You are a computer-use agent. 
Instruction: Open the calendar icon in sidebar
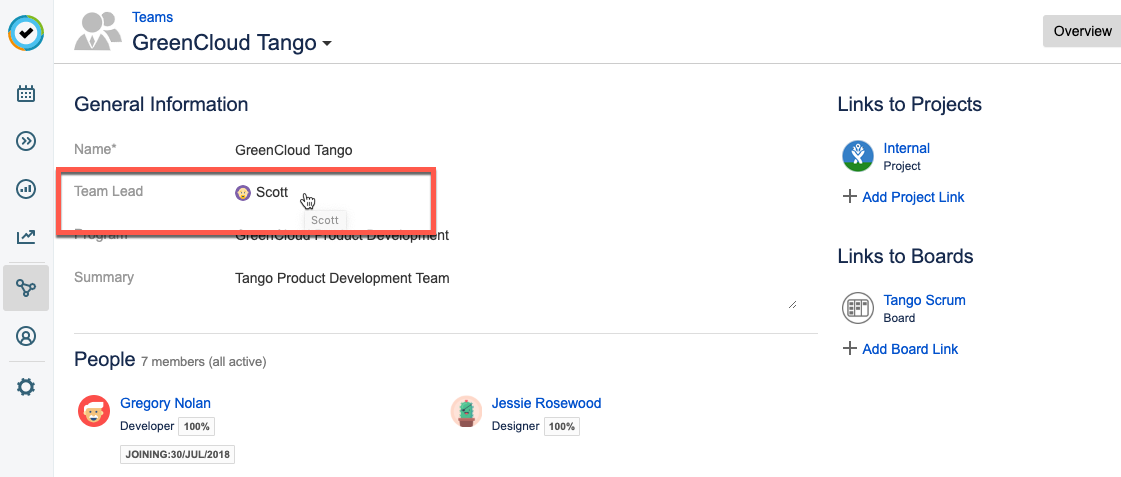click(x=26, y=94)
